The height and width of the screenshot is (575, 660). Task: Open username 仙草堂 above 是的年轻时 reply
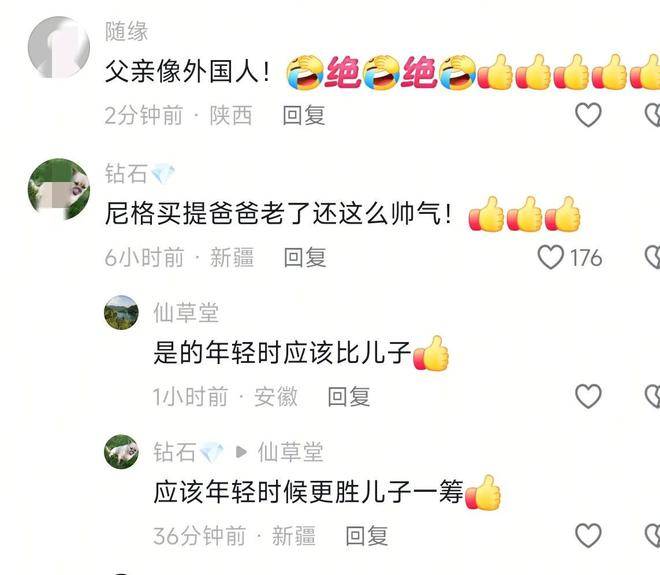pyautogui.click(x=186, y=313)
